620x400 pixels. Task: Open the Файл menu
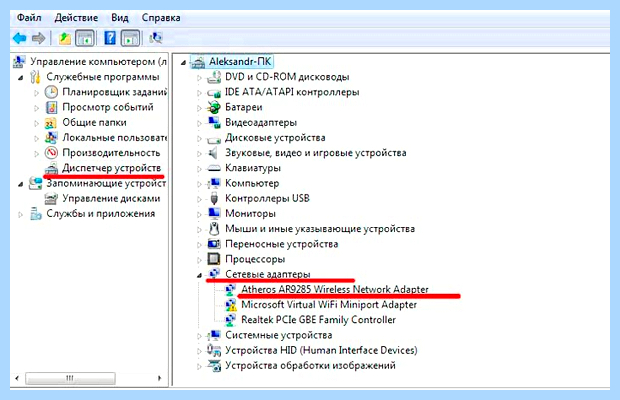29,18
